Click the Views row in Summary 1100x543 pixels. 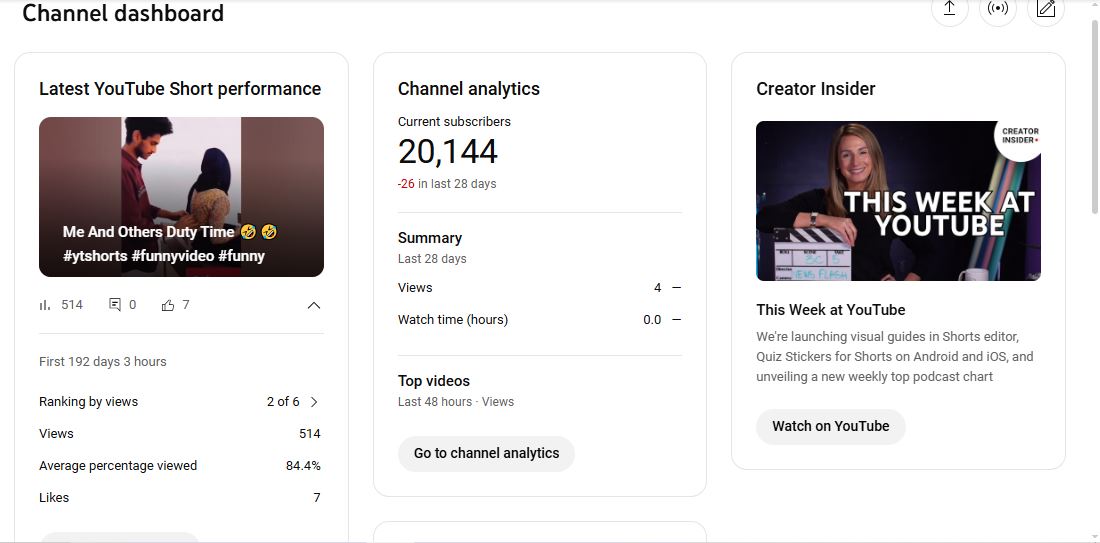539,288
